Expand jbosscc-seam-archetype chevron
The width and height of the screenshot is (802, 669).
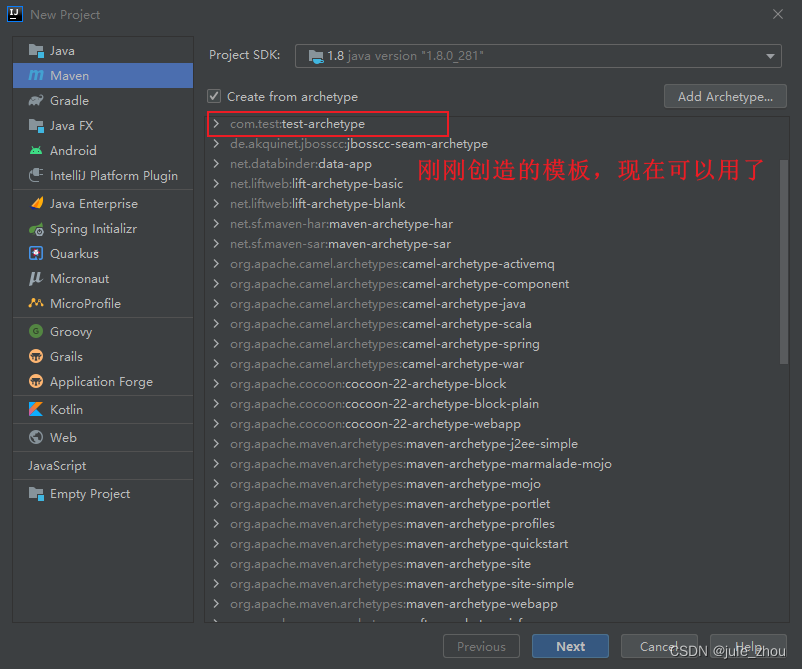216,144
